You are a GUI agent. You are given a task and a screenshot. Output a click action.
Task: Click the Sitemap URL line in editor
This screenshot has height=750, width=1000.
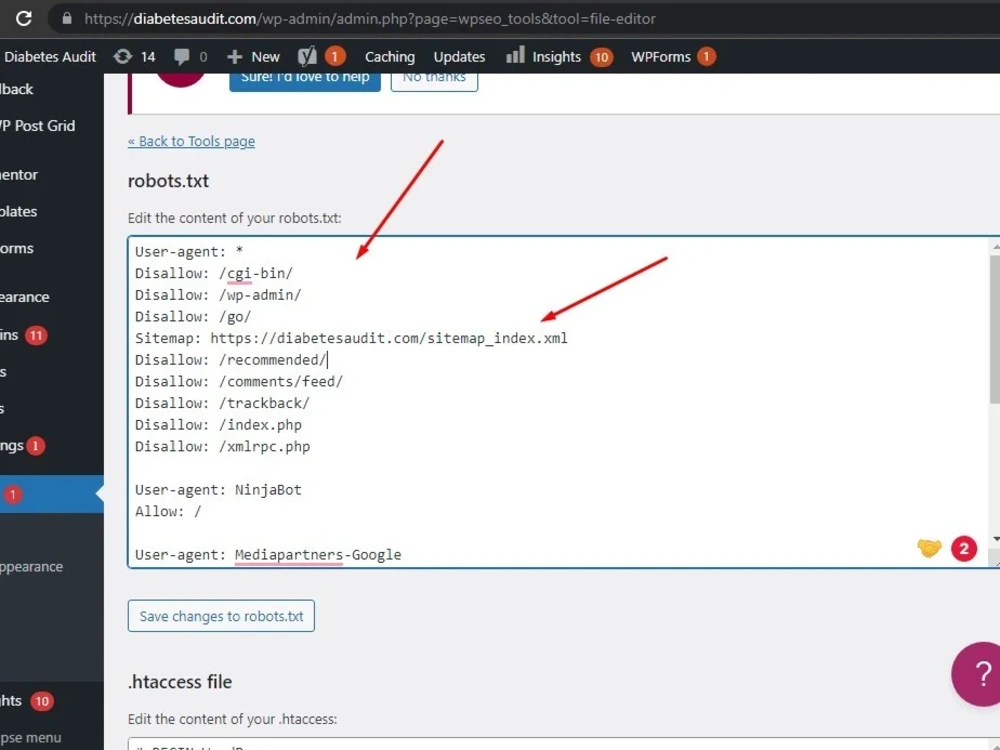point(351,338)
